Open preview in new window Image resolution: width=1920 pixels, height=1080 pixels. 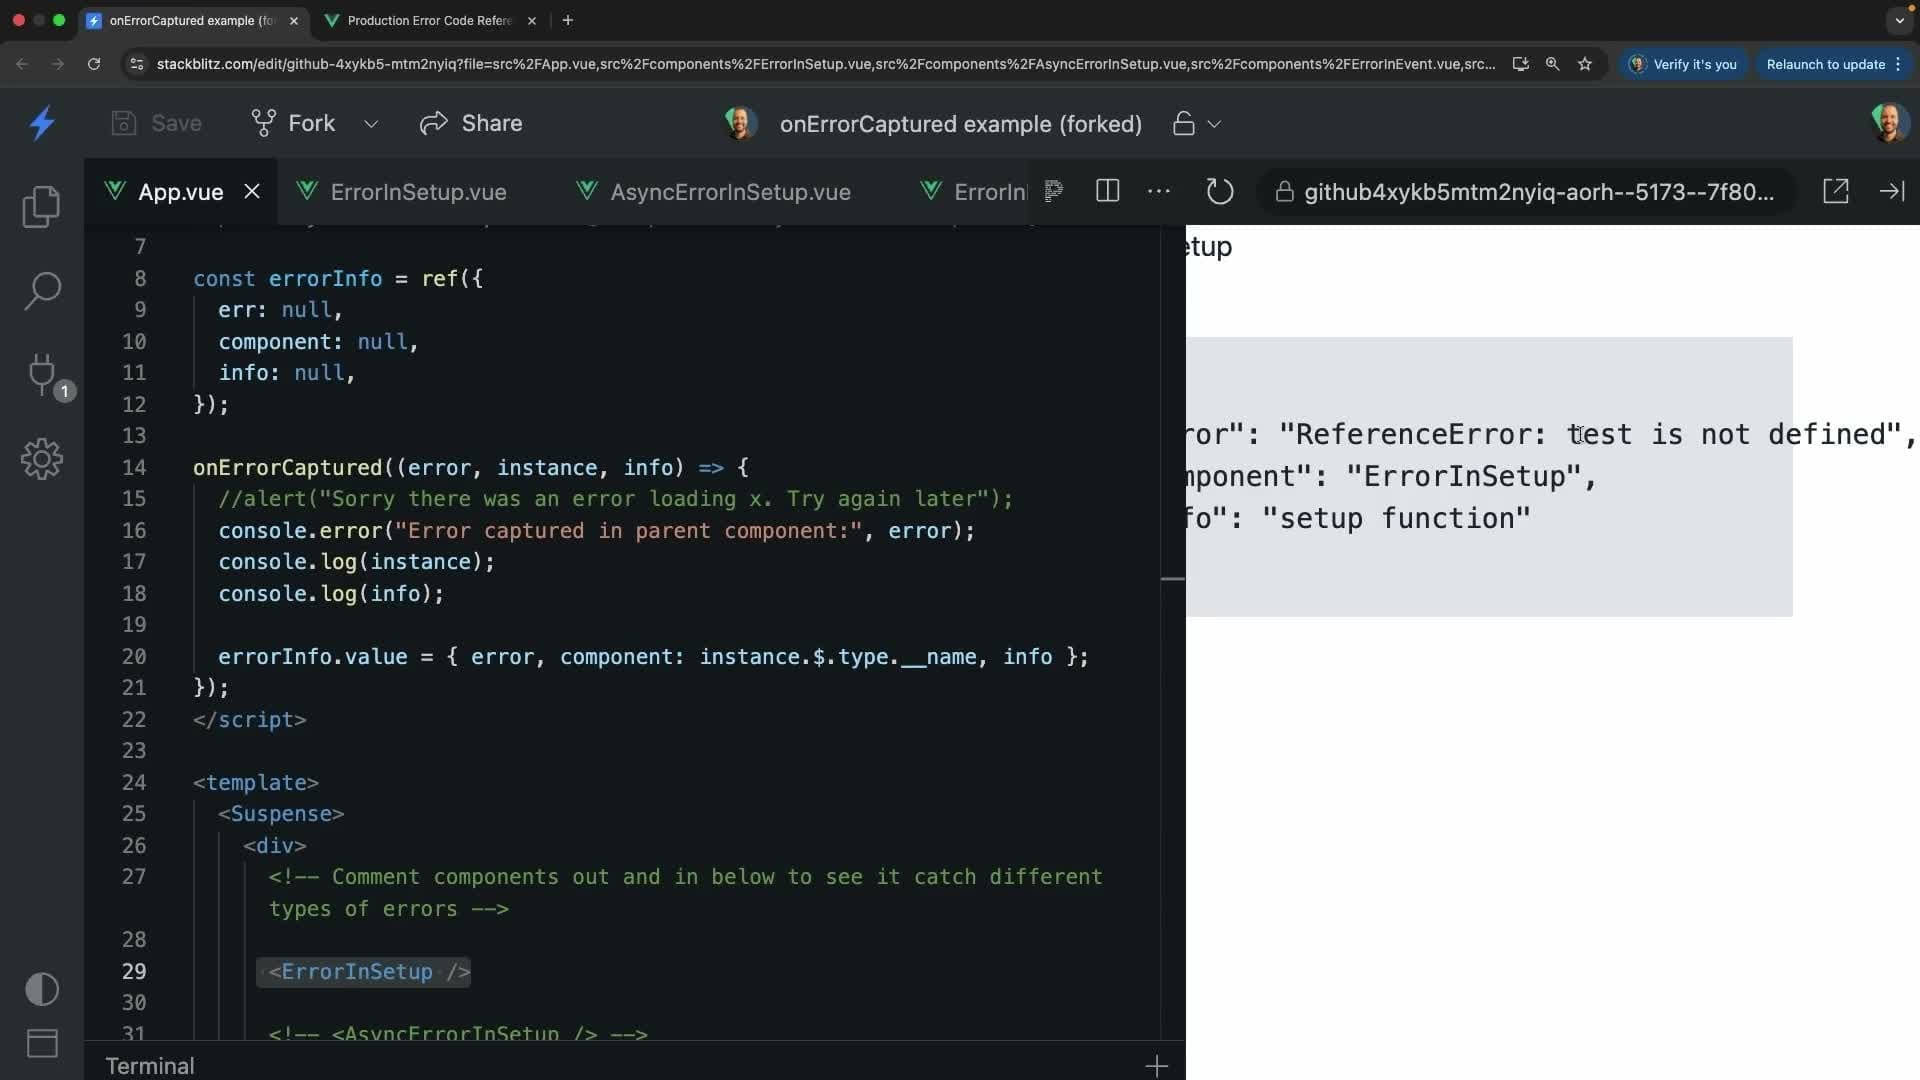(1835, 191)
